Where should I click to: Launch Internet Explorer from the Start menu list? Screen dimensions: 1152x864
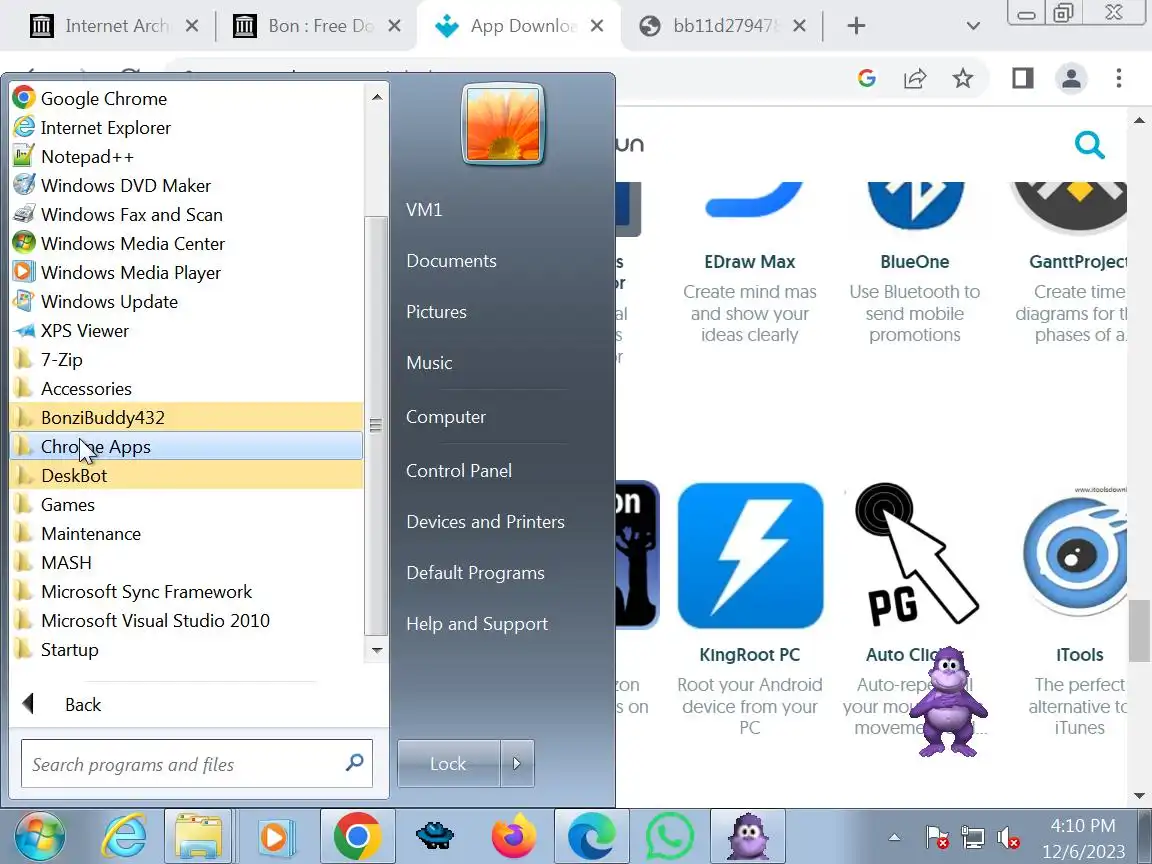tap(187, 128)
